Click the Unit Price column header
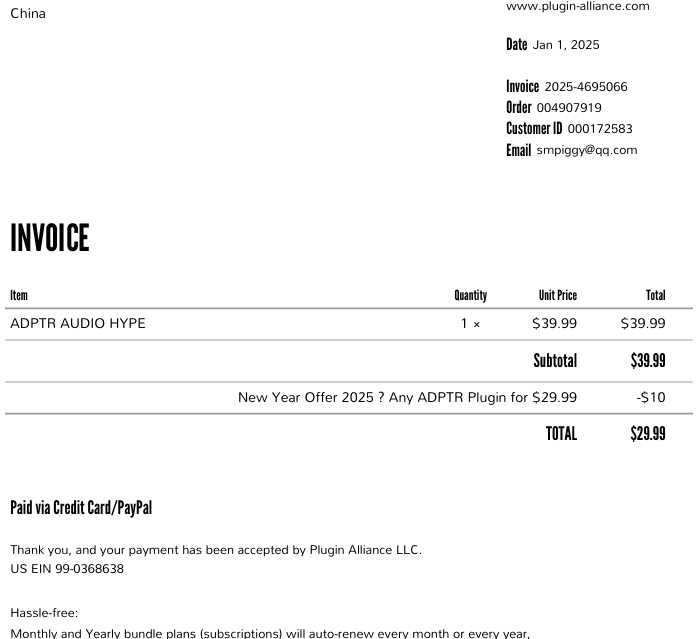699x639 pixels. click(x=557, y=295)
